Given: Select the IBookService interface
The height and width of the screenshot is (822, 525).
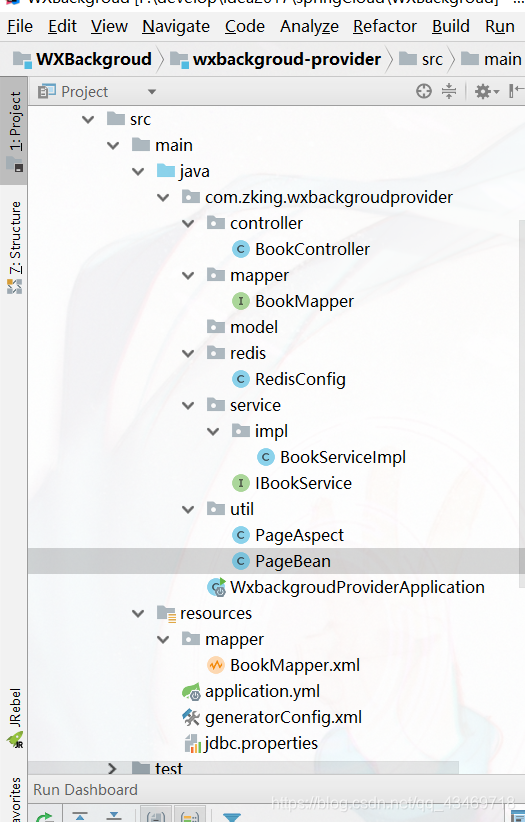Looking at the screenshot, I should [x=304, y=483].
